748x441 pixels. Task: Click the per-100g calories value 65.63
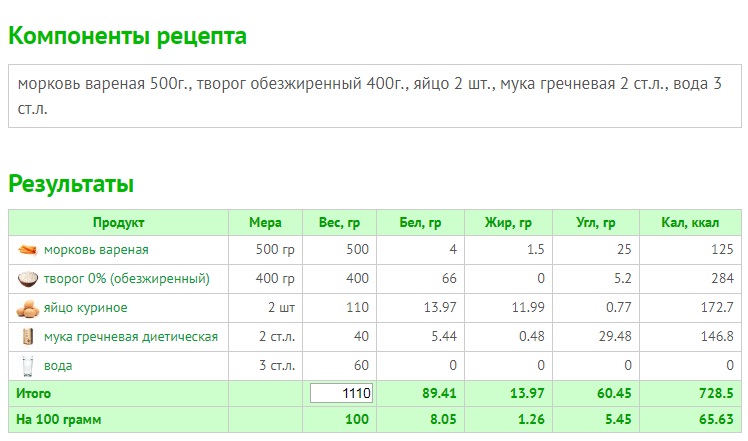point(717,420)
